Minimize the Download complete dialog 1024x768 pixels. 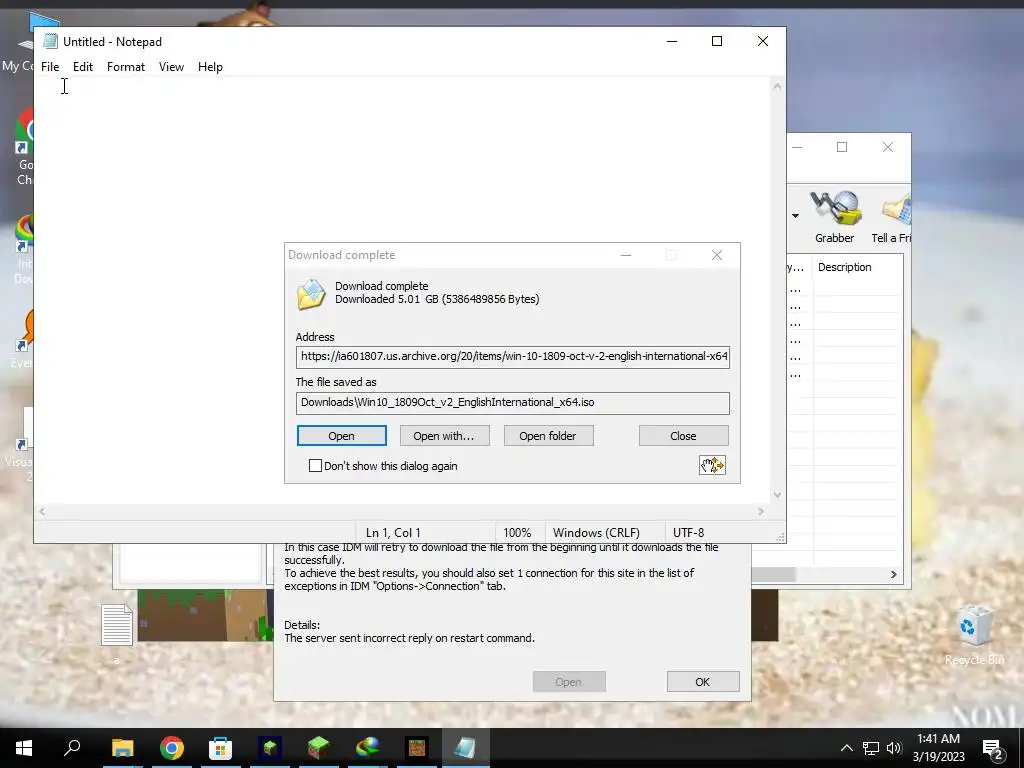point(626,255)
